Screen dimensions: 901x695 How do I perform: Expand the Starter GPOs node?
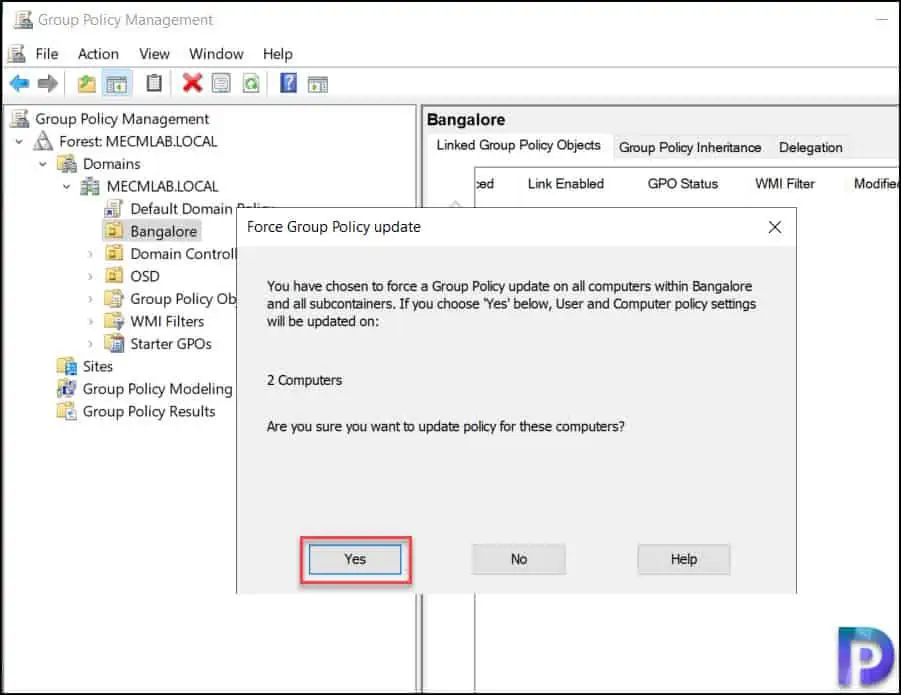tap(90, 343)
